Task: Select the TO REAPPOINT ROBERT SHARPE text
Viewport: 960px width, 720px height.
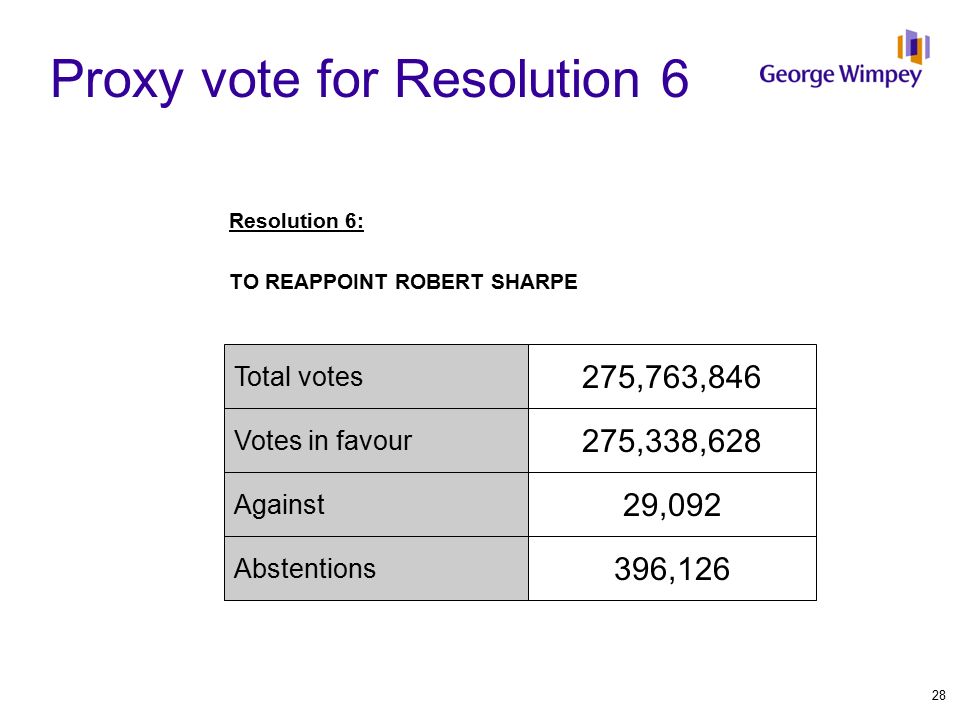Action: point(403,282)
